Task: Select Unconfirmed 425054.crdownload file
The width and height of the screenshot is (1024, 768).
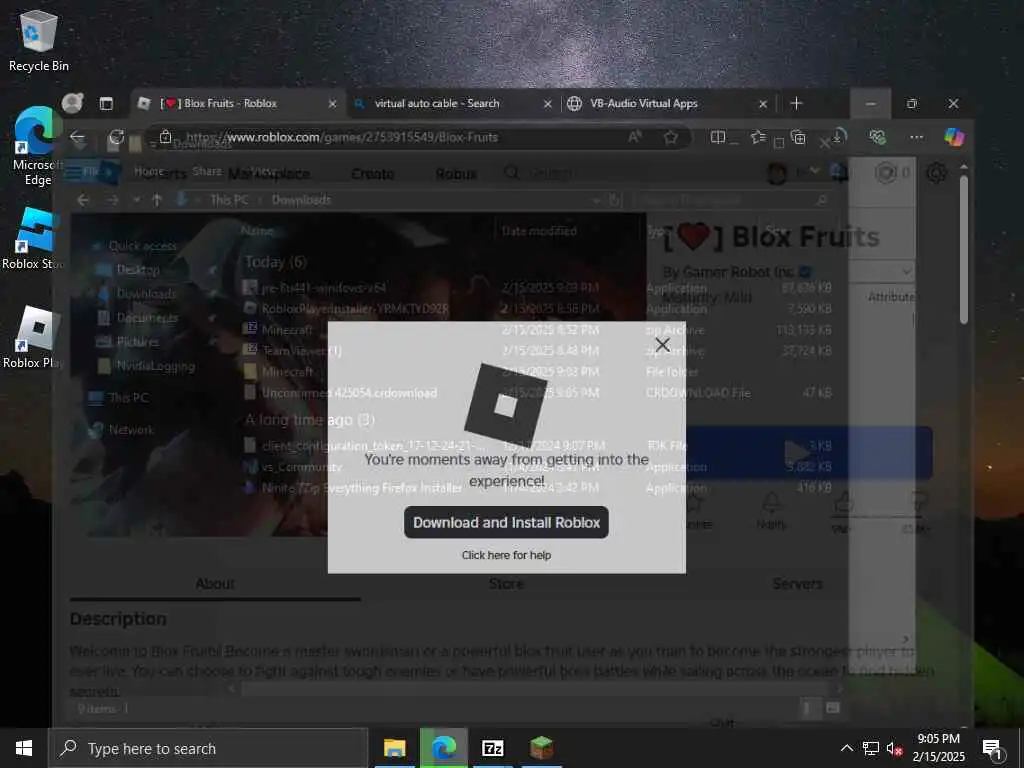Action: click(x=349, y=393)
